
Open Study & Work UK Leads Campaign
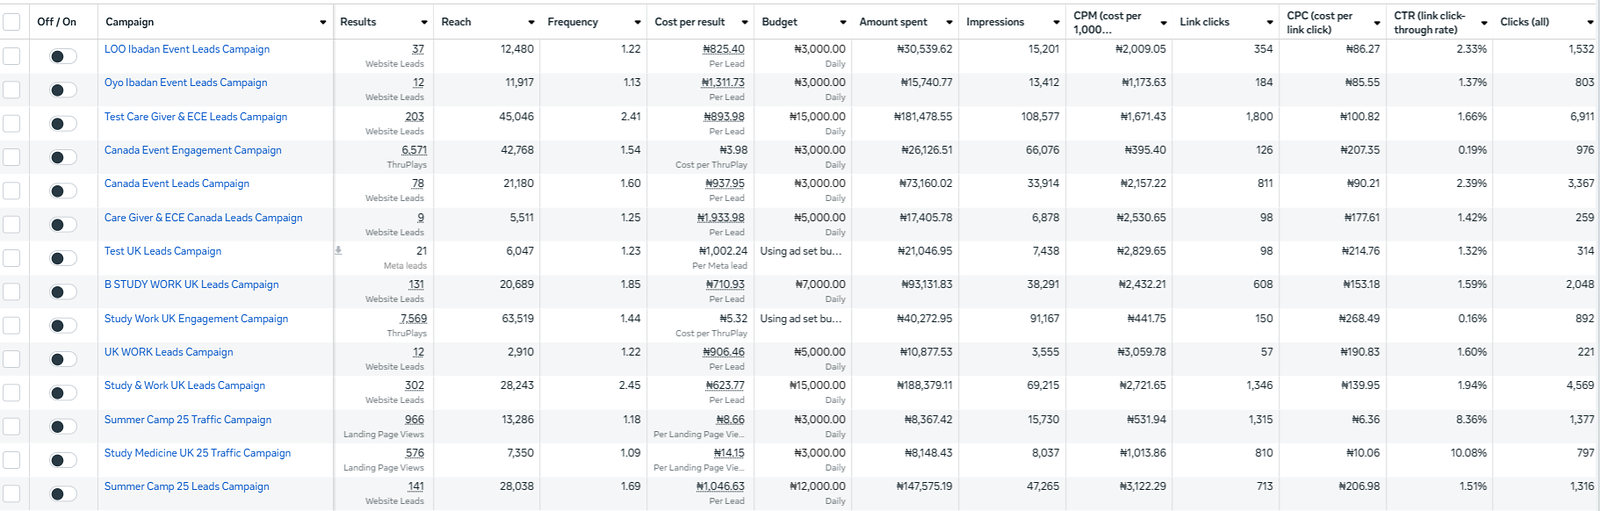(x=185, y=386)
